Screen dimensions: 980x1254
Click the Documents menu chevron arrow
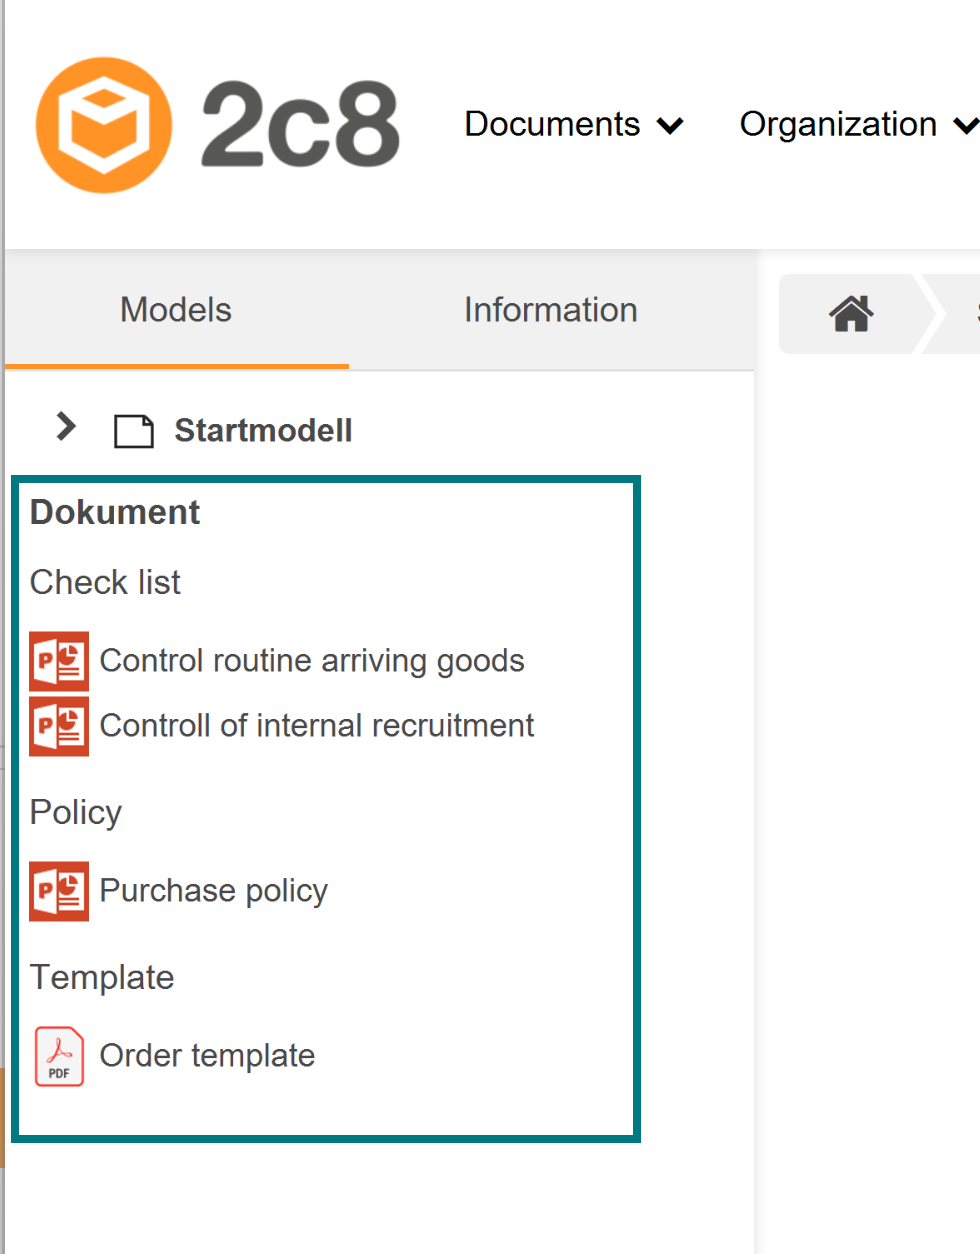[670, 126]
